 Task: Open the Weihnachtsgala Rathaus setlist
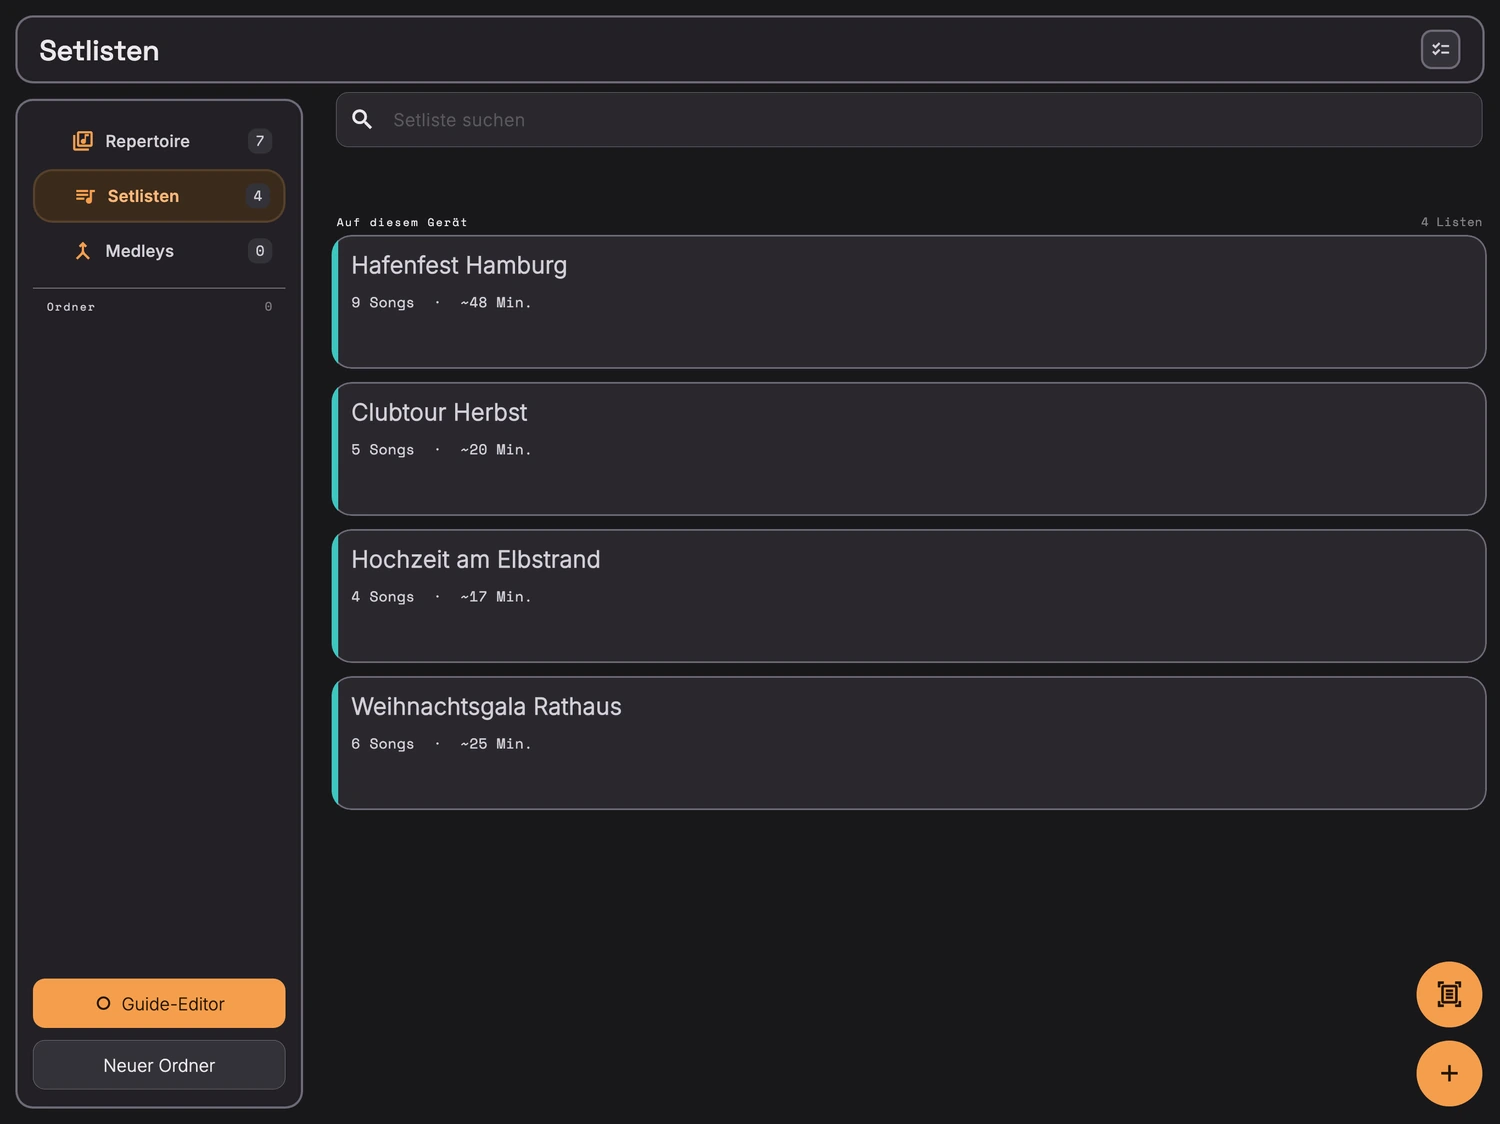point(909,743)
